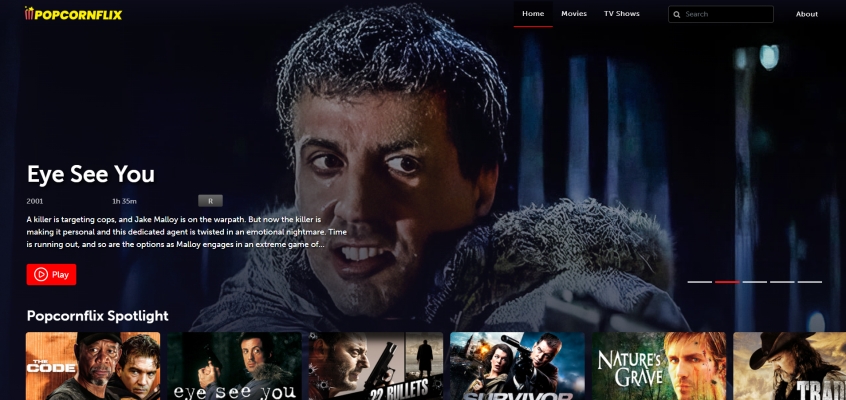Open the cowboy hat movie thumbnail
Viewport: 846px width, 400px height.
(789, 366)
